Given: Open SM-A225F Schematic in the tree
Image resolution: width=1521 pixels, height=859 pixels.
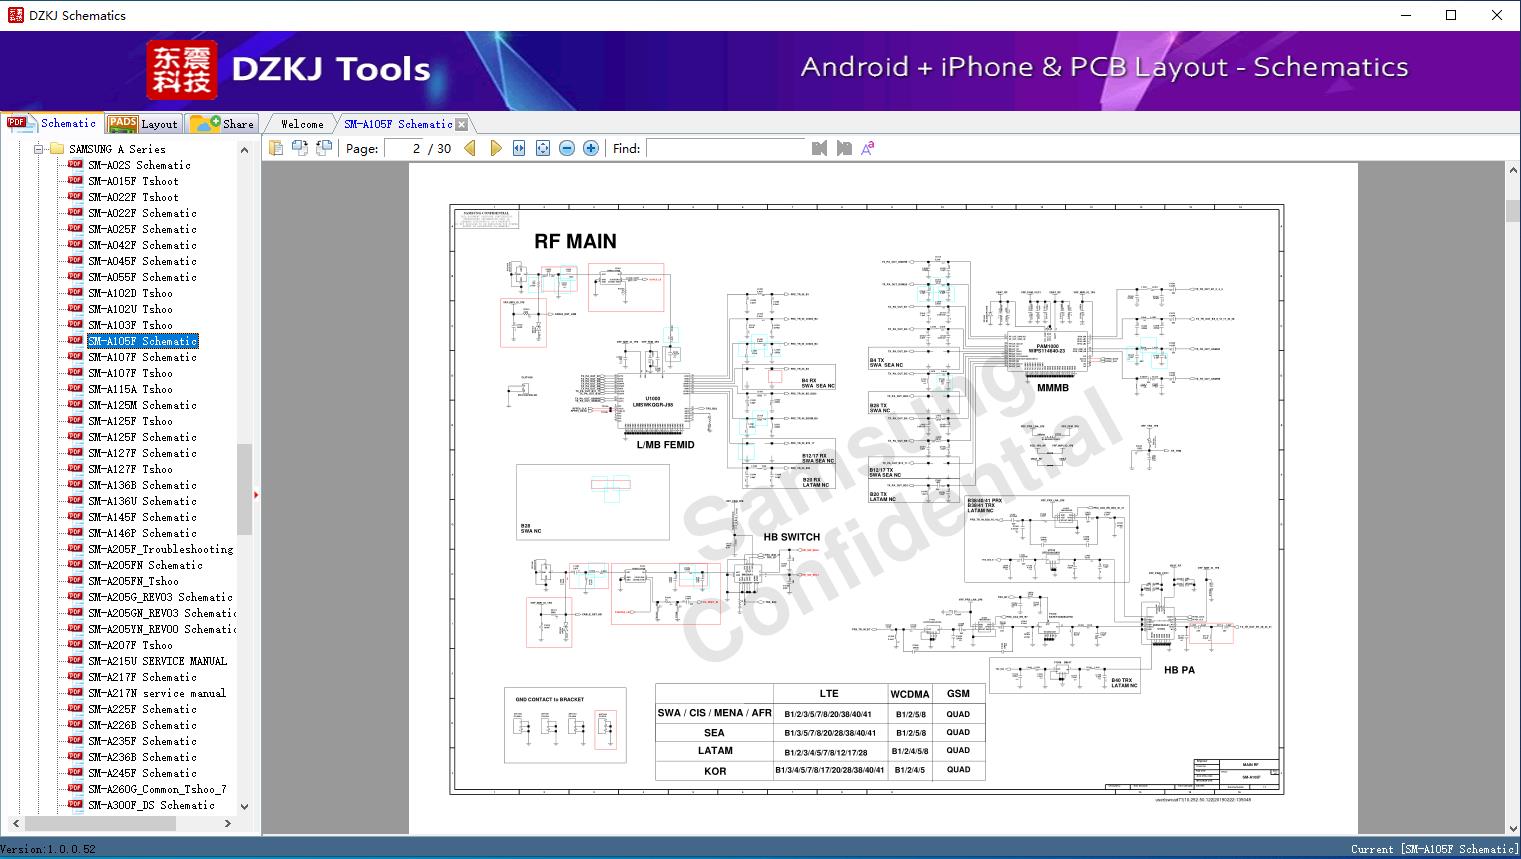Looking at the screenshot, I should 142,709.
